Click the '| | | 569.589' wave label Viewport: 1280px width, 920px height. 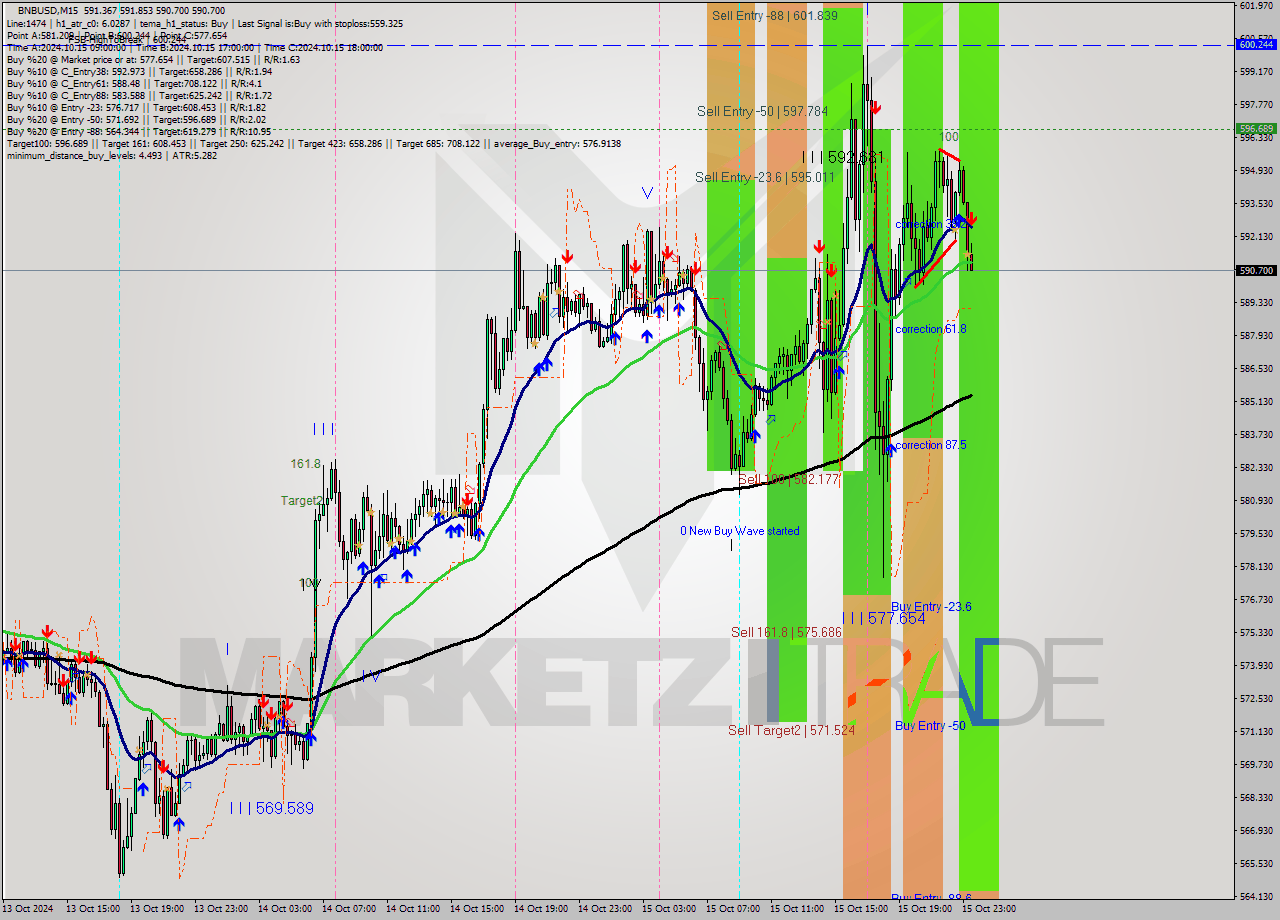point(272,808)
